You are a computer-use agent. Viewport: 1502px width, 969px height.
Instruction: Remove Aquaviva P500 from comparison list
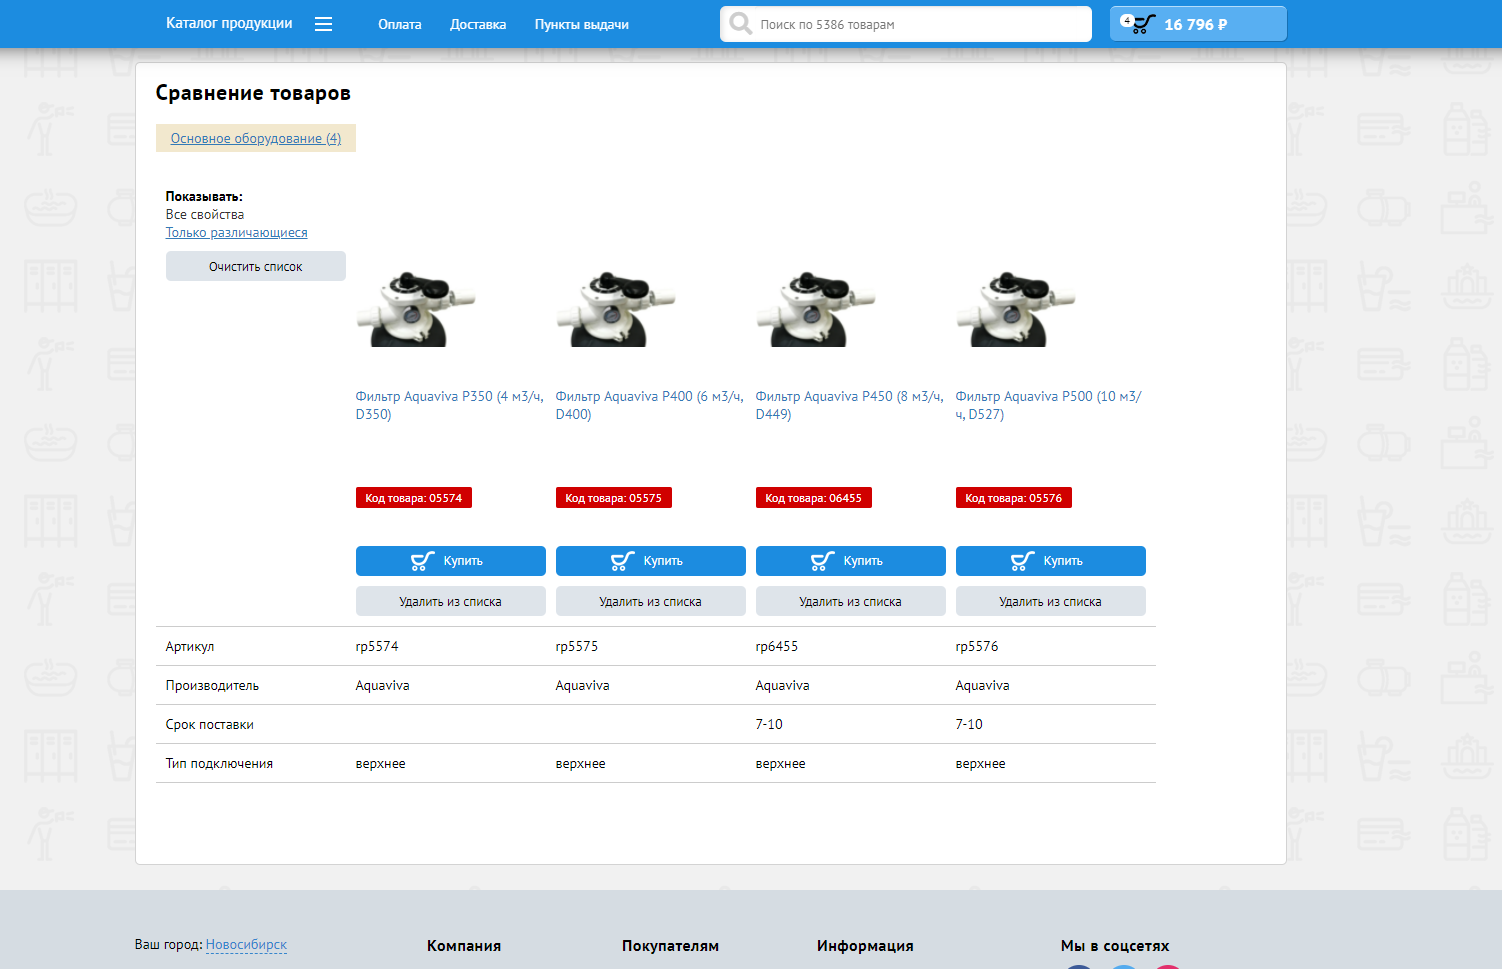click(x=1050, y=602)
